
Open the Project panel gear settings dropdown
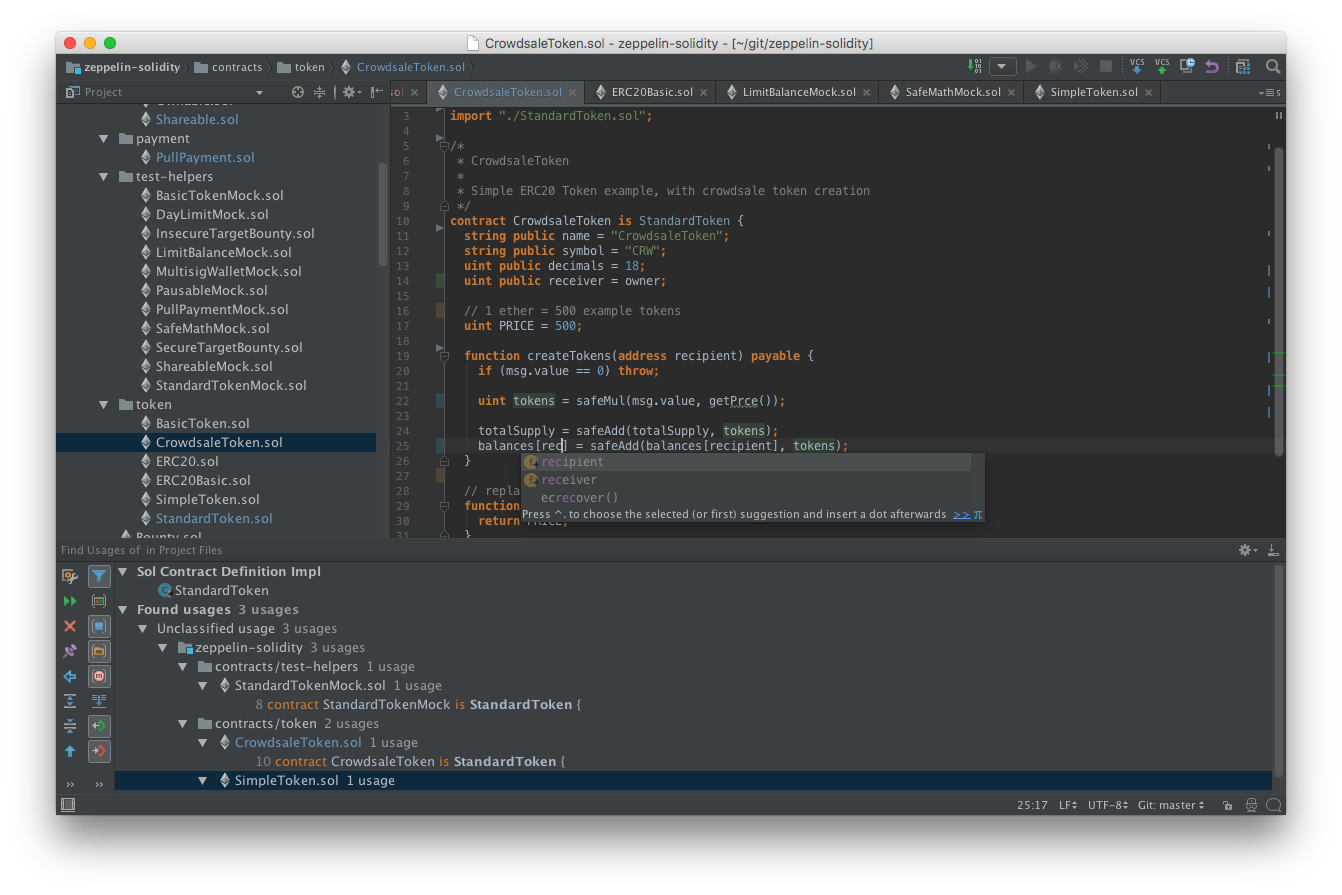coord(350,92)
